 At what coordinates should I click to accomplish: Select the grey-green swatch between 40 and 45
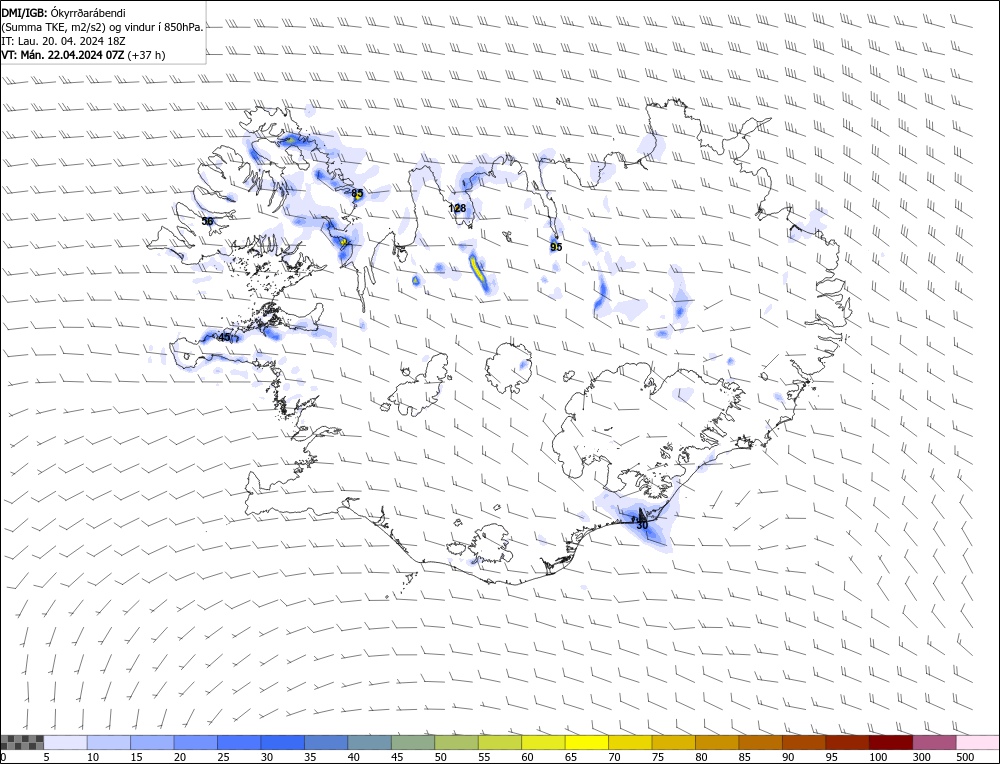pos(369,742)
